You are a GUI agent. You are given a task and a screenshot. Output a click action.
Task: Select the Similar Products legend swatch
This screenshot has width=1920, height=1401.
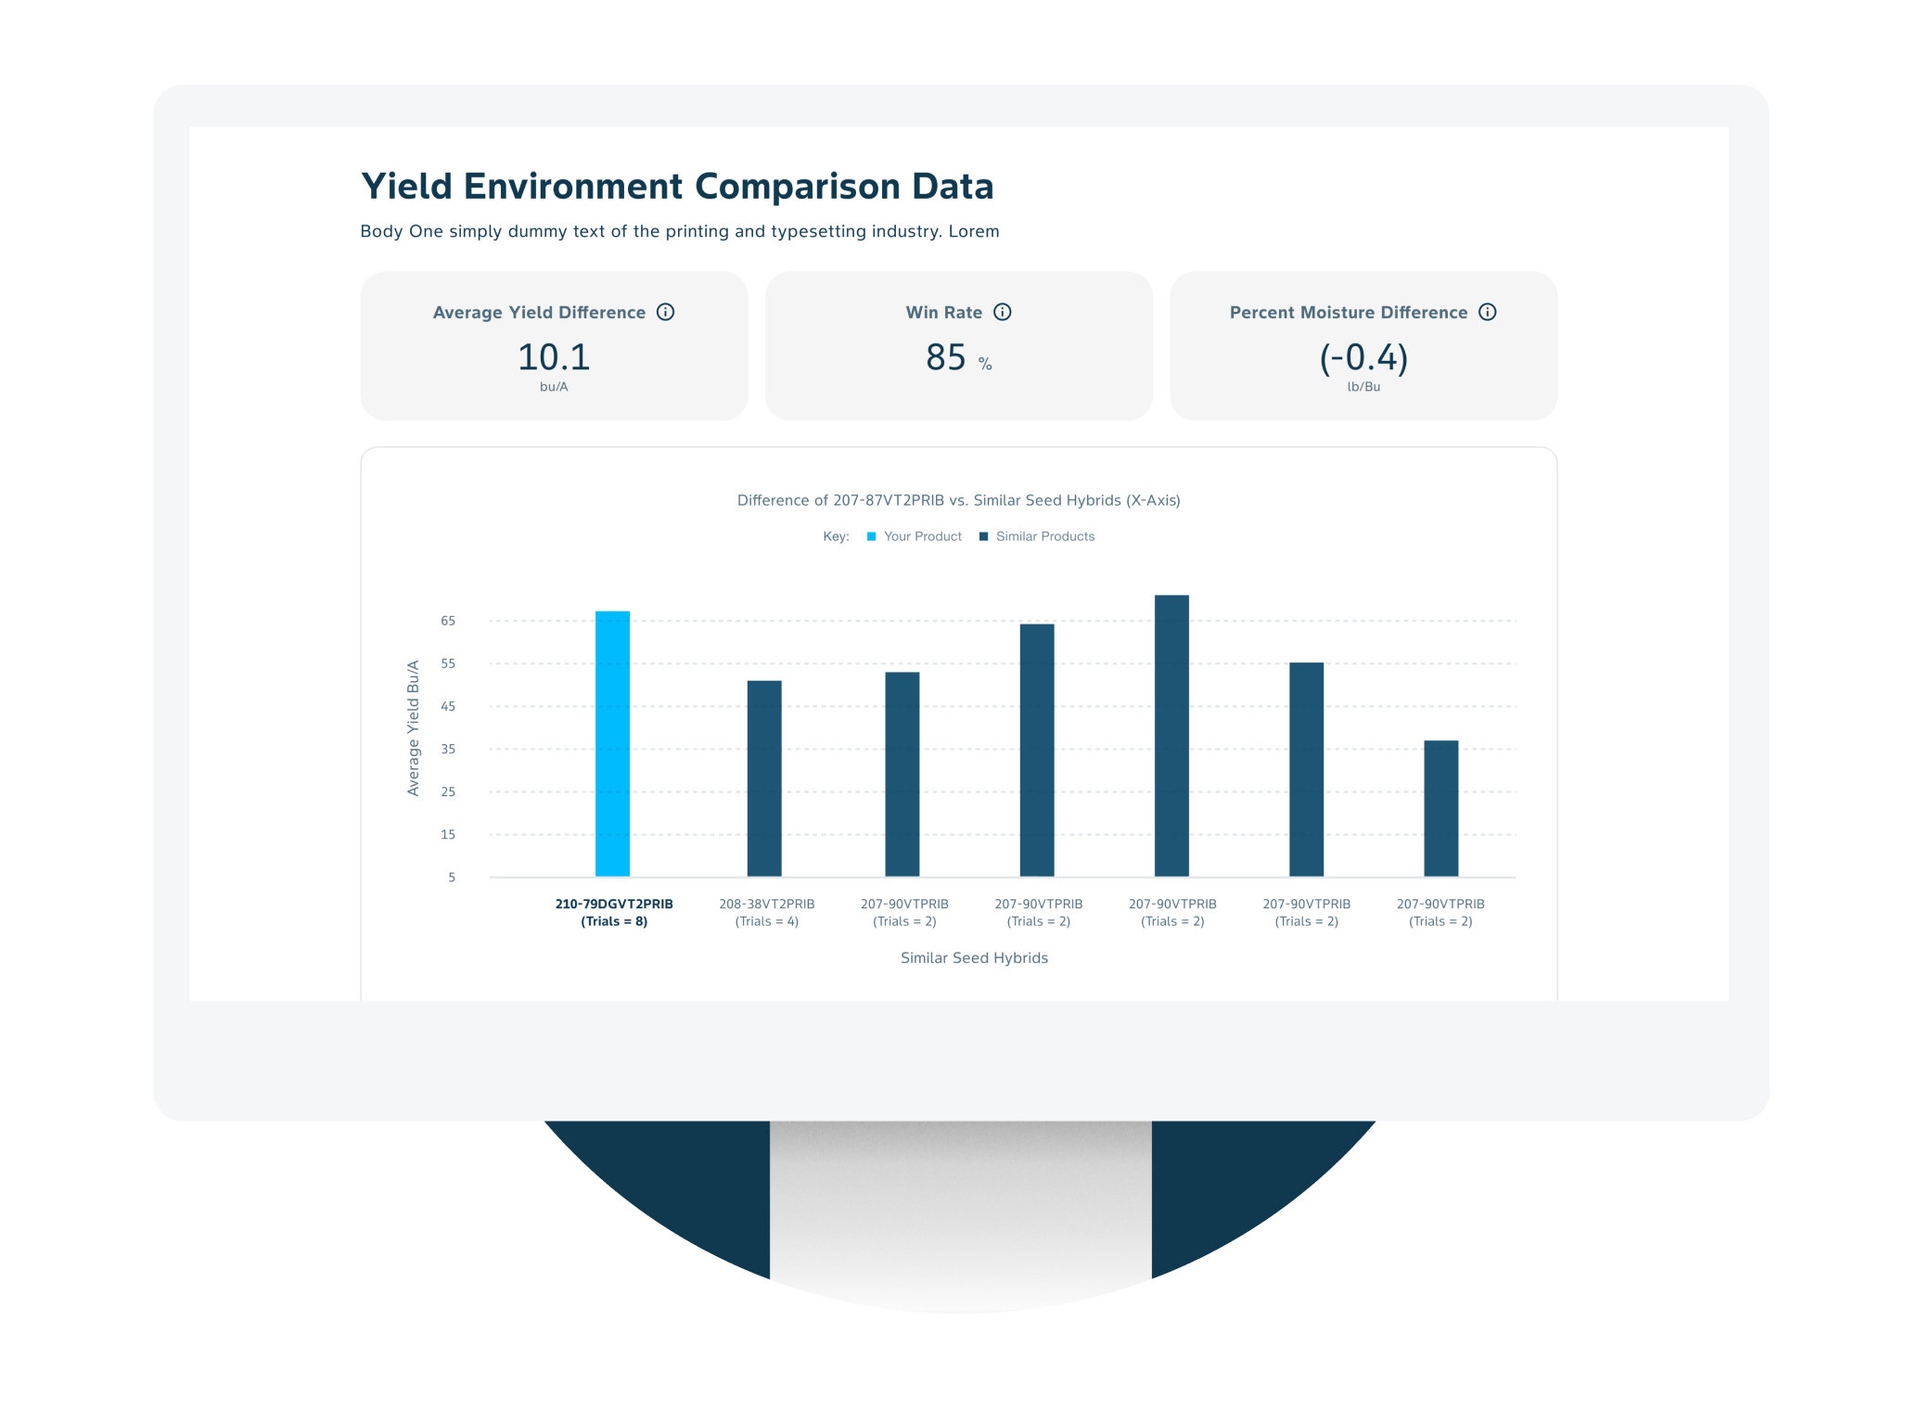(983, 537)
